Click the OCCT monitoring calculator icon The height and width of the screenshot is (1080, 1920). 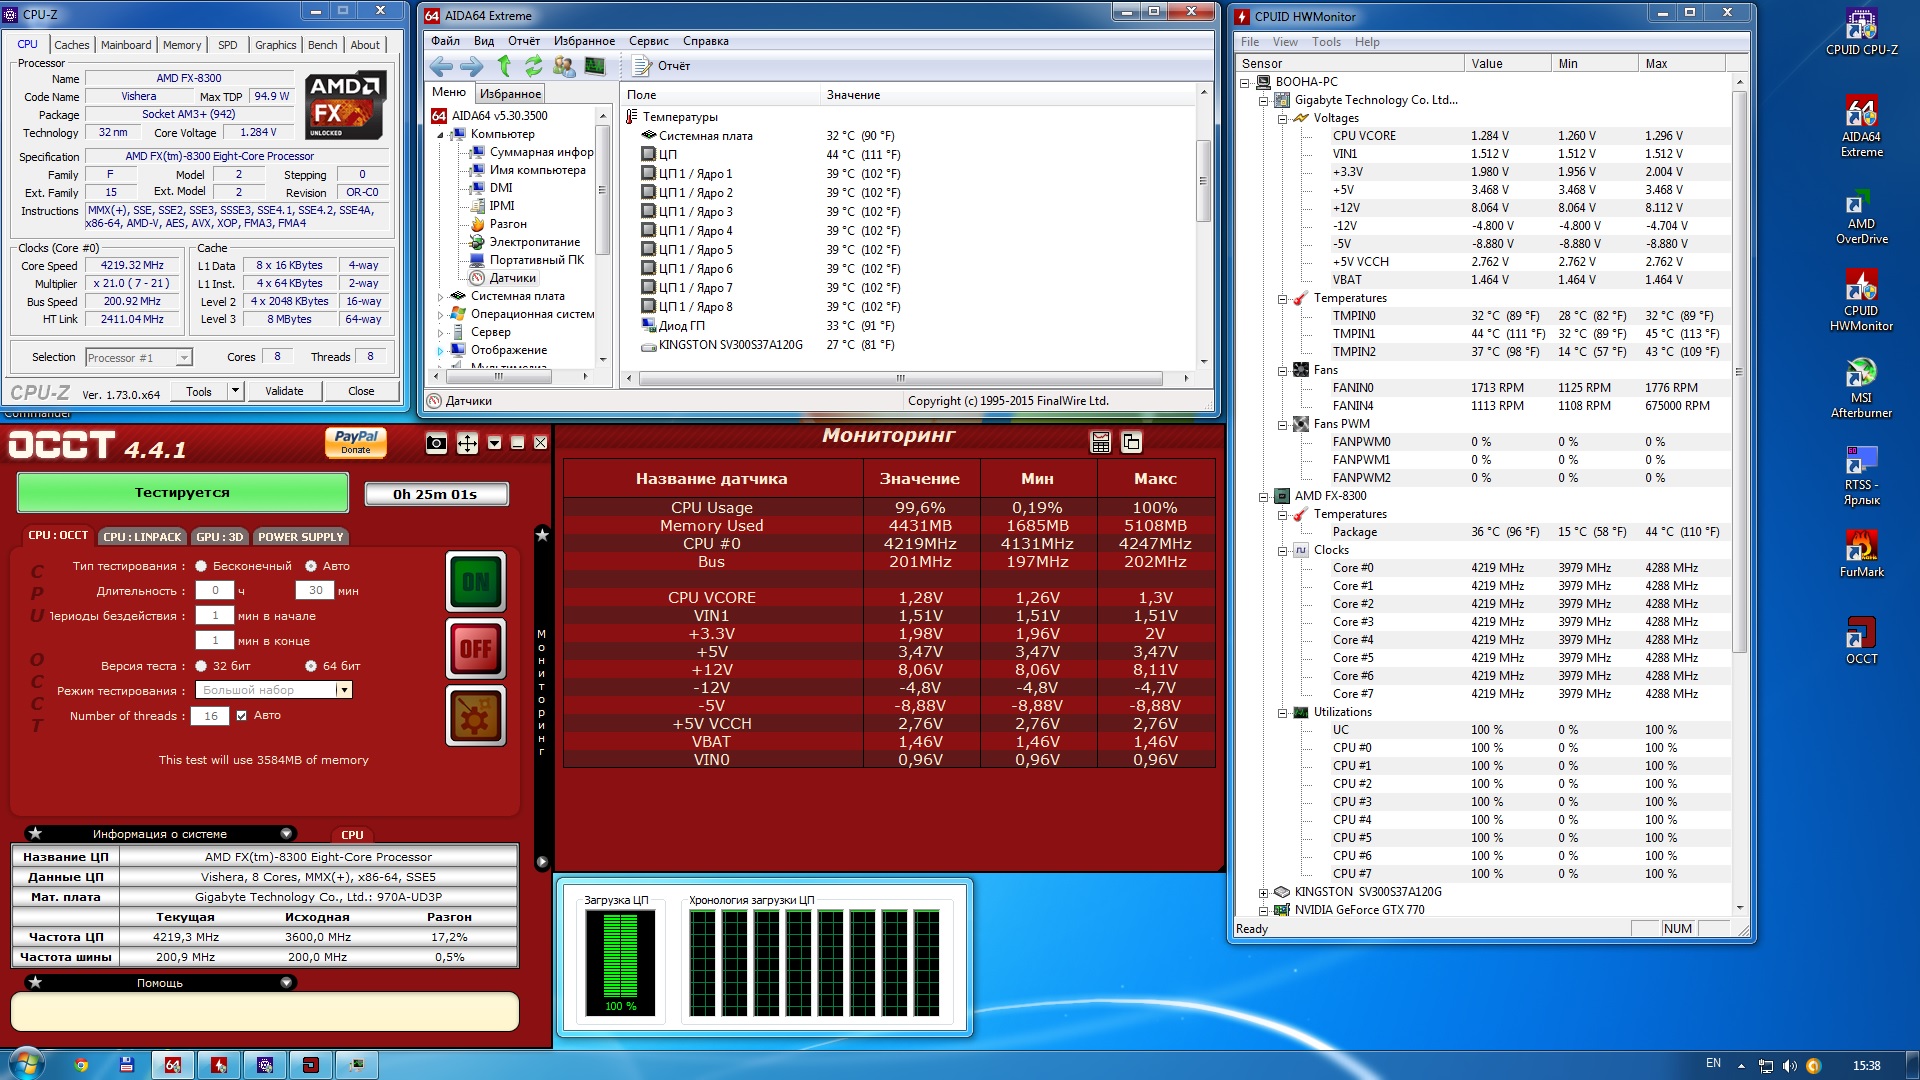click(1100, 442)
